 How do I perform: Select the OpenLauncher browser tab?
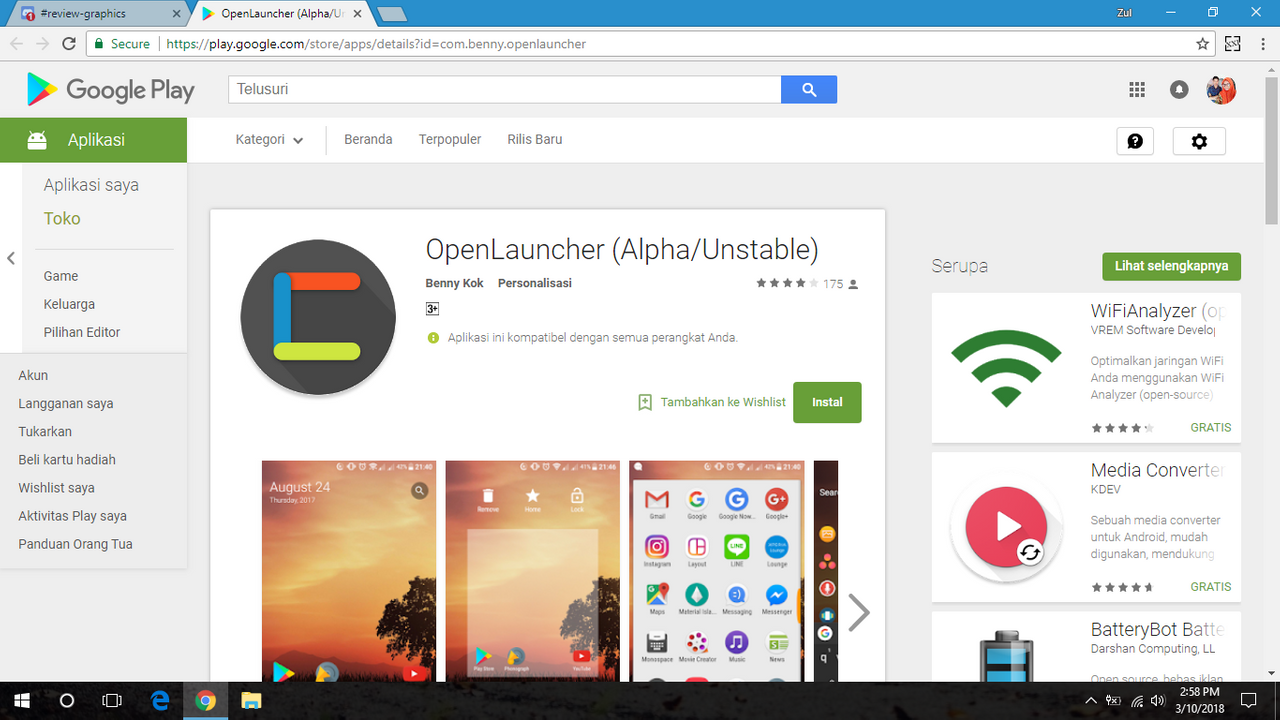(x=283, y=14)
